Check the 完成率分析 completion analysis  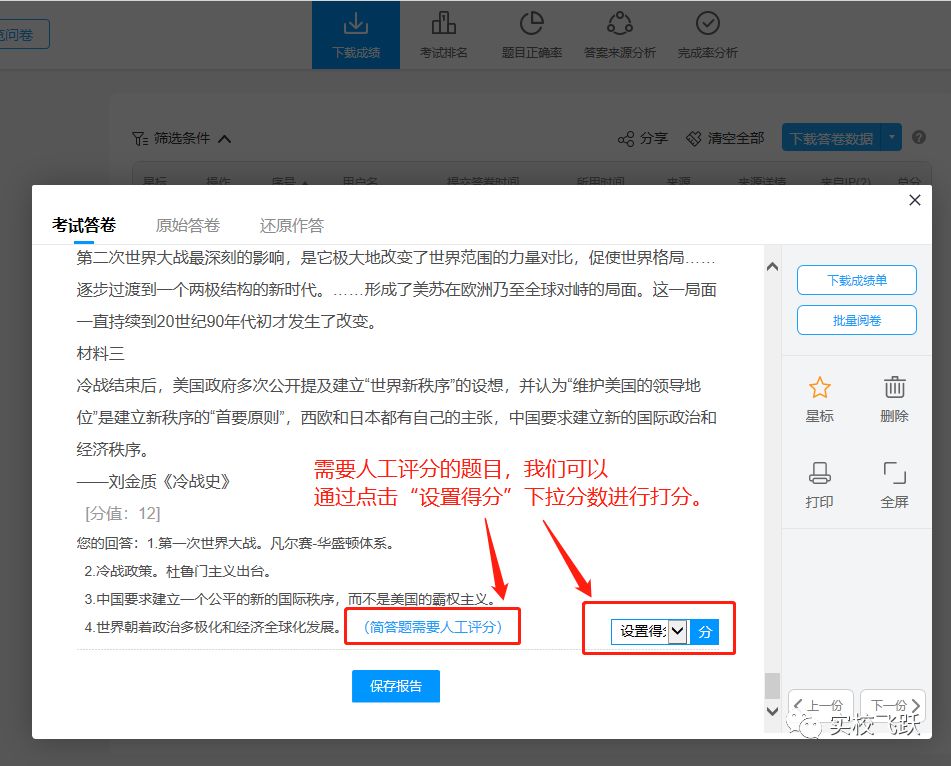(708, 33)
